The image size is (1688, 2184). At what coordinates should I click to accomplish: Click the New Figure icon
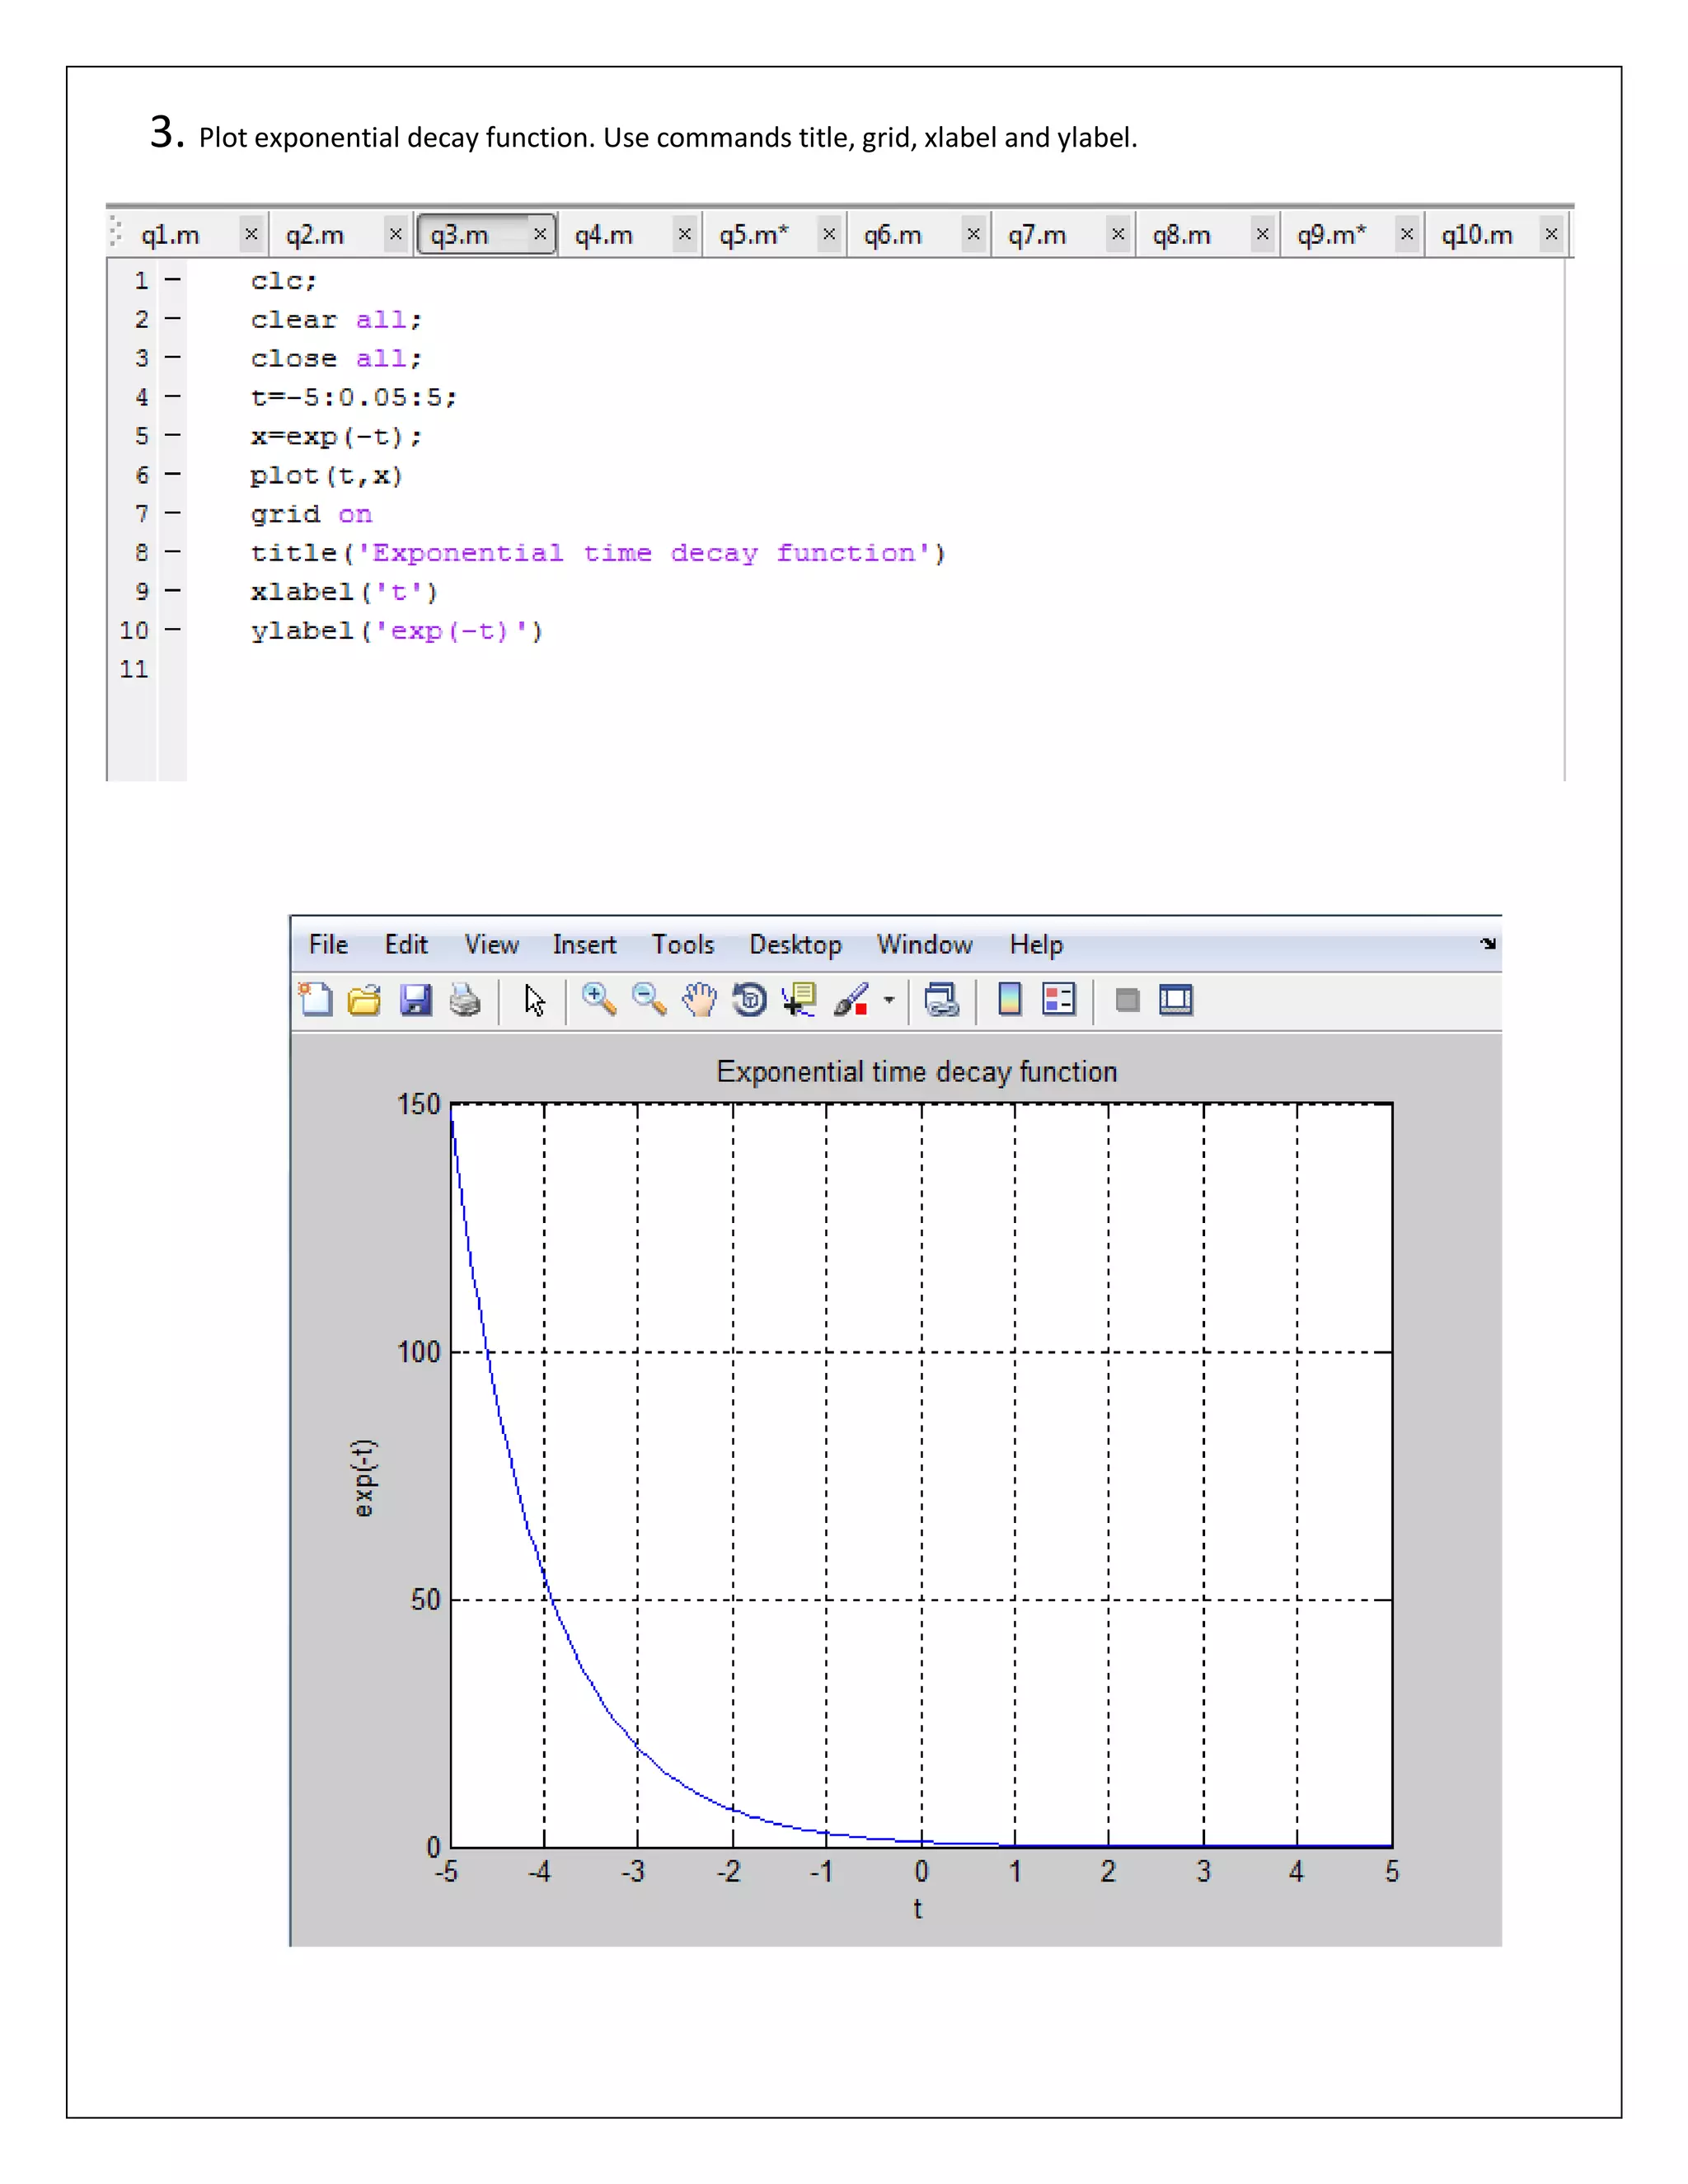click(316, 999)
